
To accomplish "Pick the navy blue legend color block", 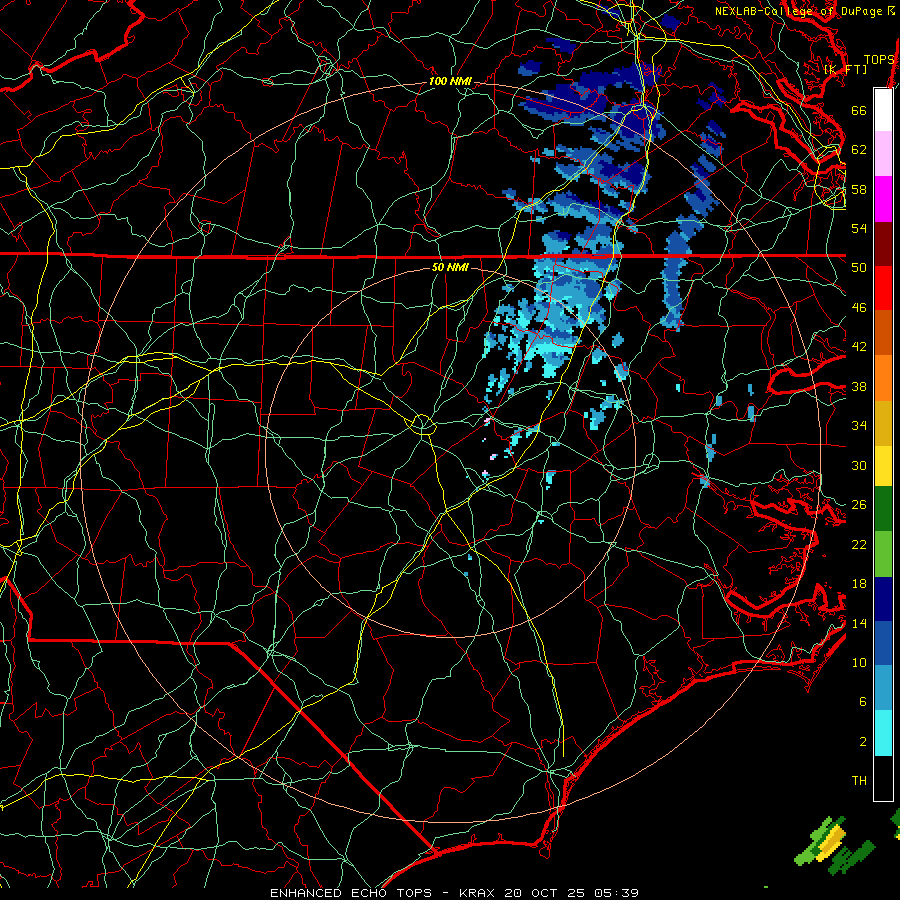I will [883, 599].
